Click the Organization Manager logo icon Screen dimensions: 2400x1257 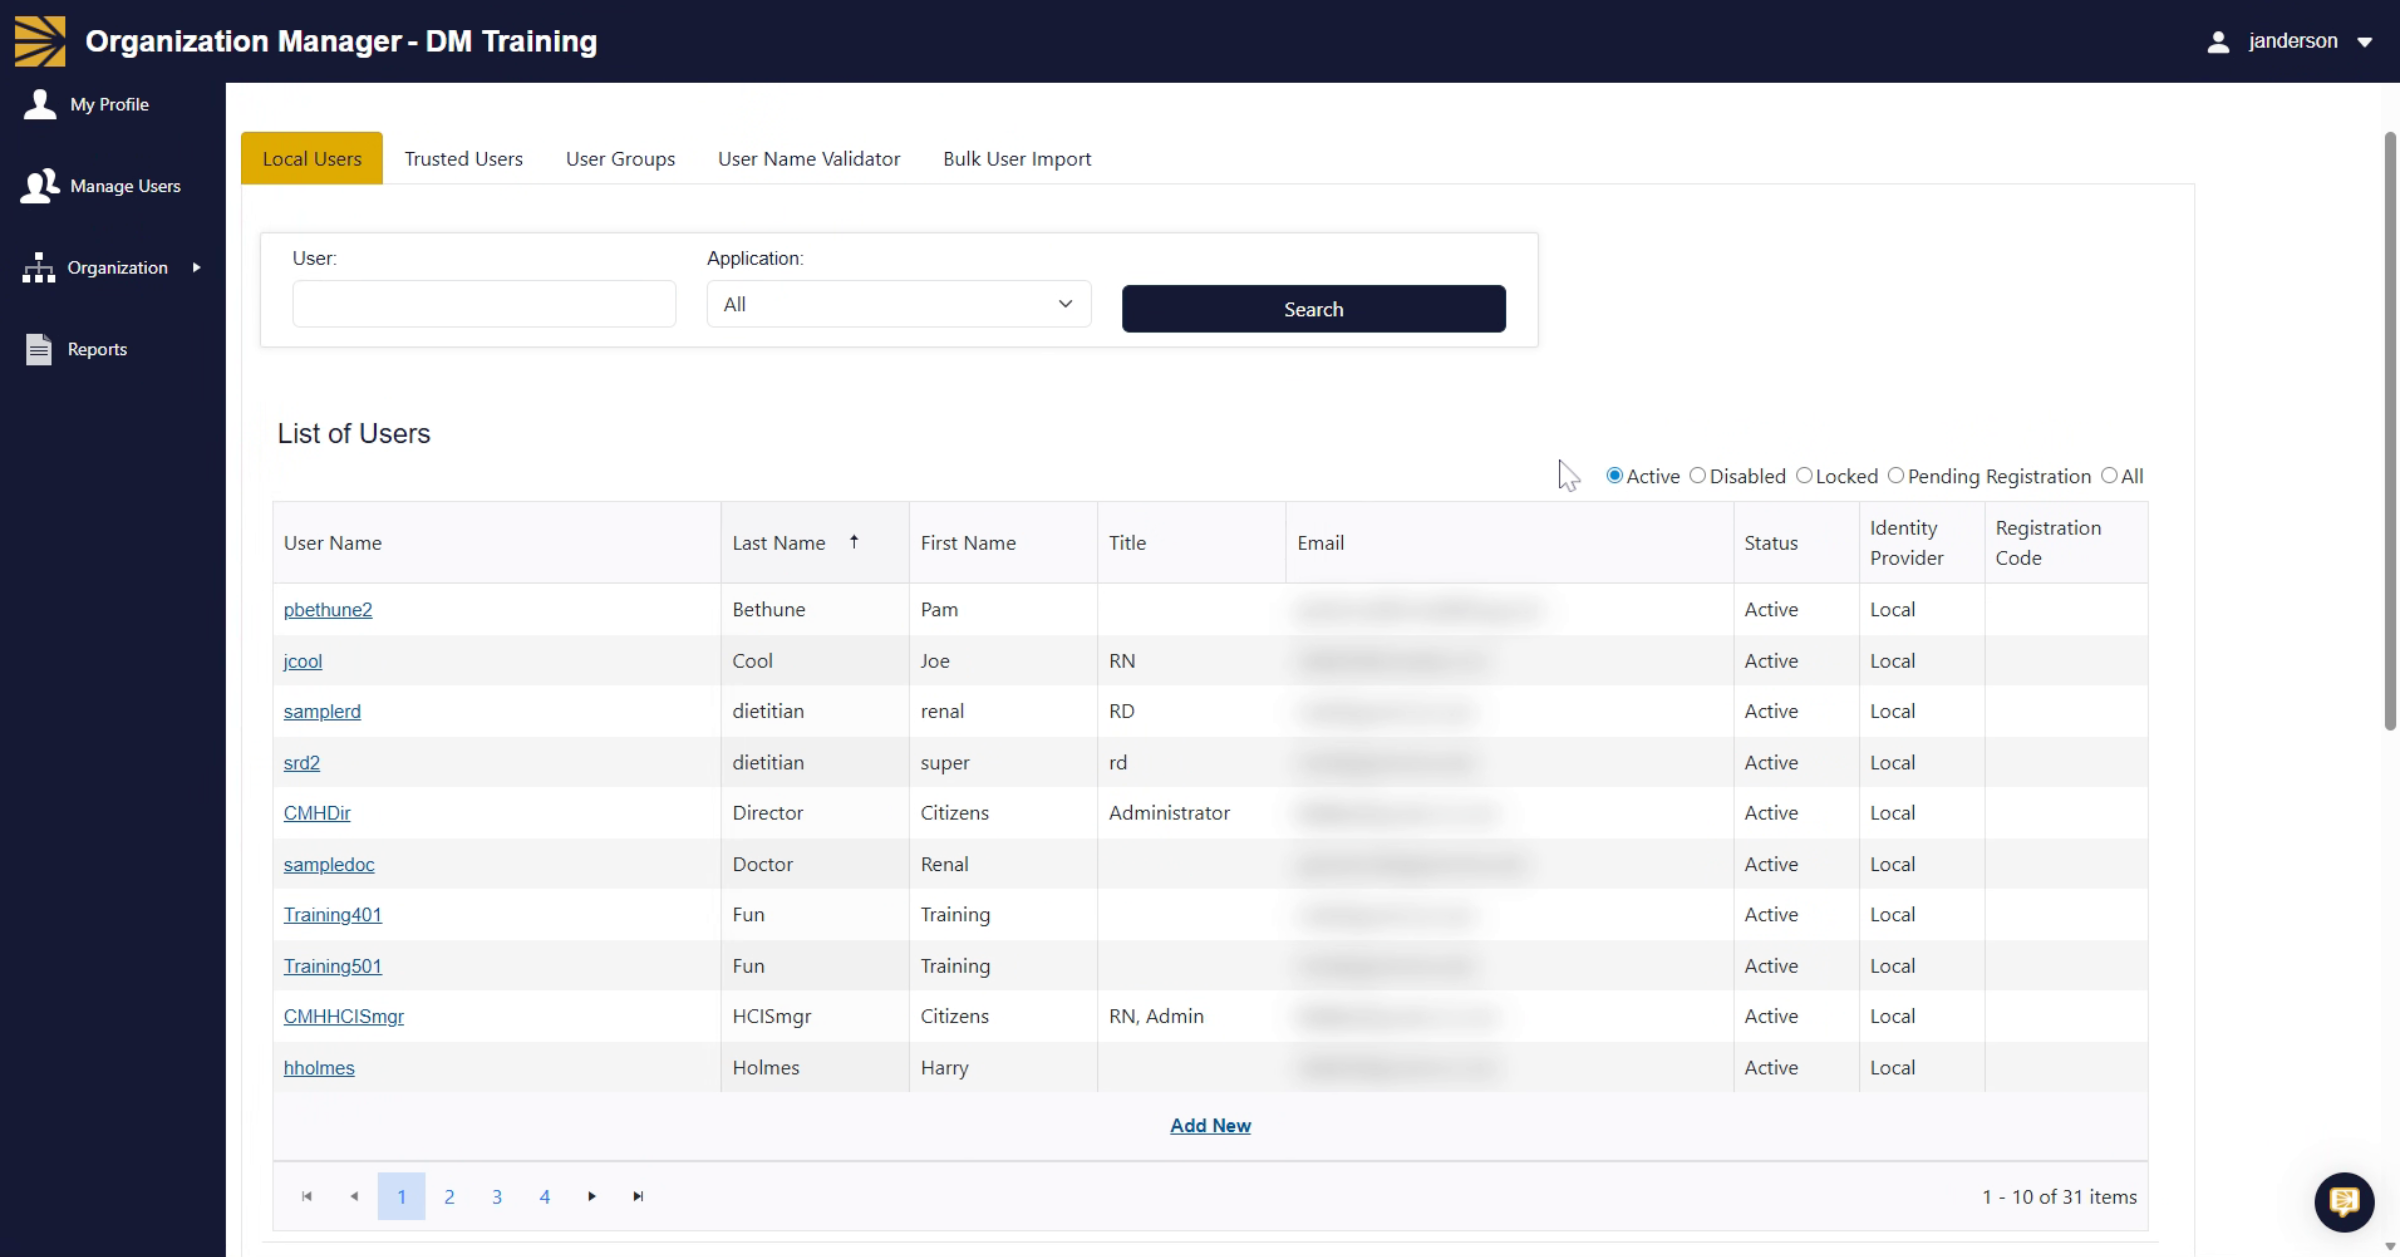coord(40,41)
